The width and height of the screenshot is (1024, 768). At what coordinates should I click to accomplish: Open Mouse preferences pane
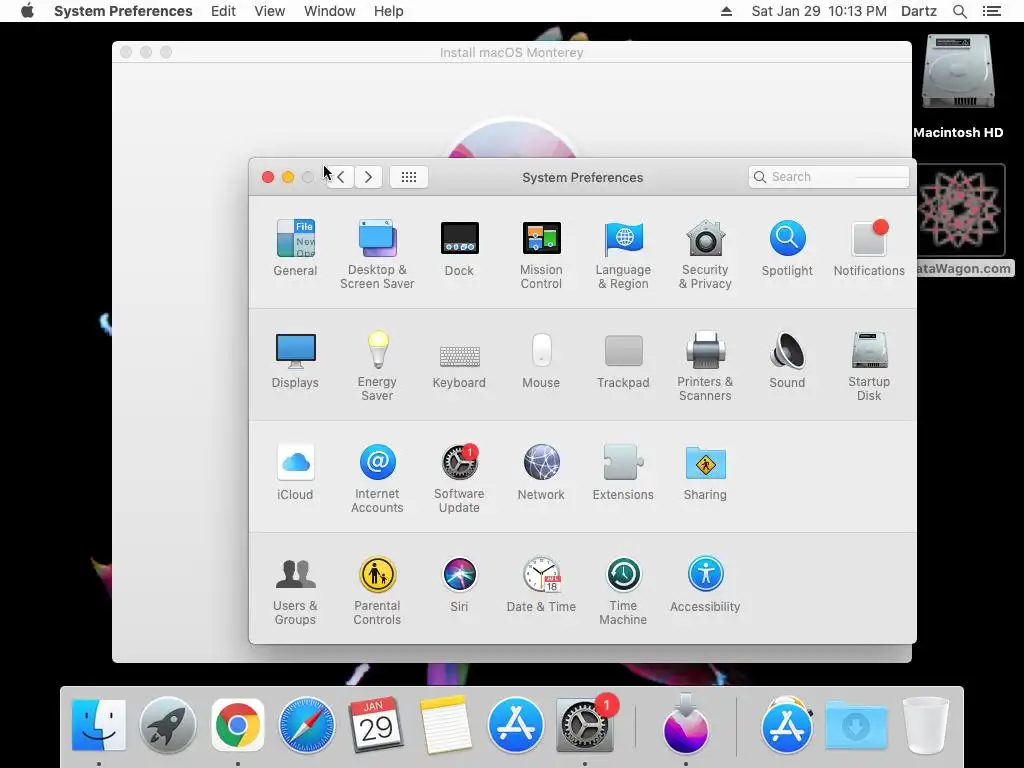[x=541, y=360]
